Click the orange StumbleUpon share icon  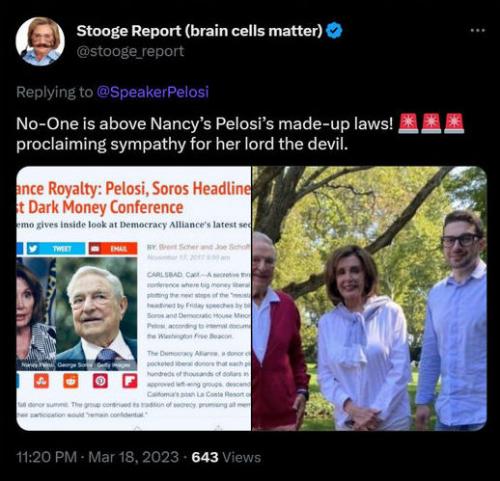pos(41,381)
